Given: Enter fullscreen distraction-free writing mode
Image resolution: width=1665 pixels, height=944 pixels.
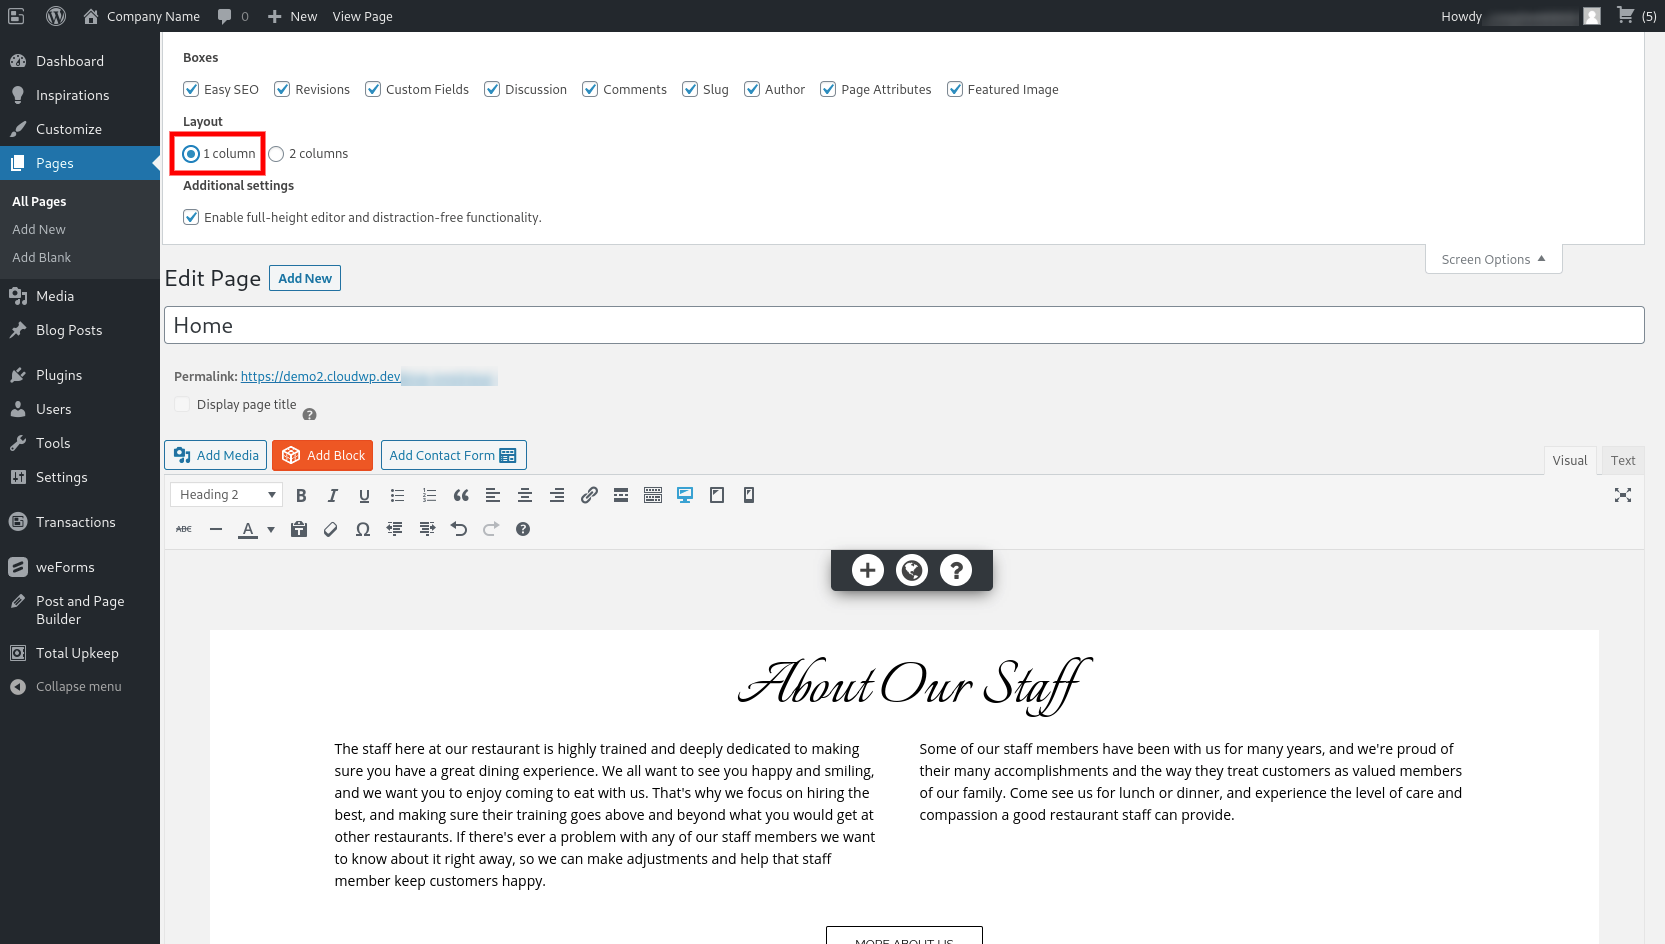Looking at the screenshot, I should pos(1622,495).
